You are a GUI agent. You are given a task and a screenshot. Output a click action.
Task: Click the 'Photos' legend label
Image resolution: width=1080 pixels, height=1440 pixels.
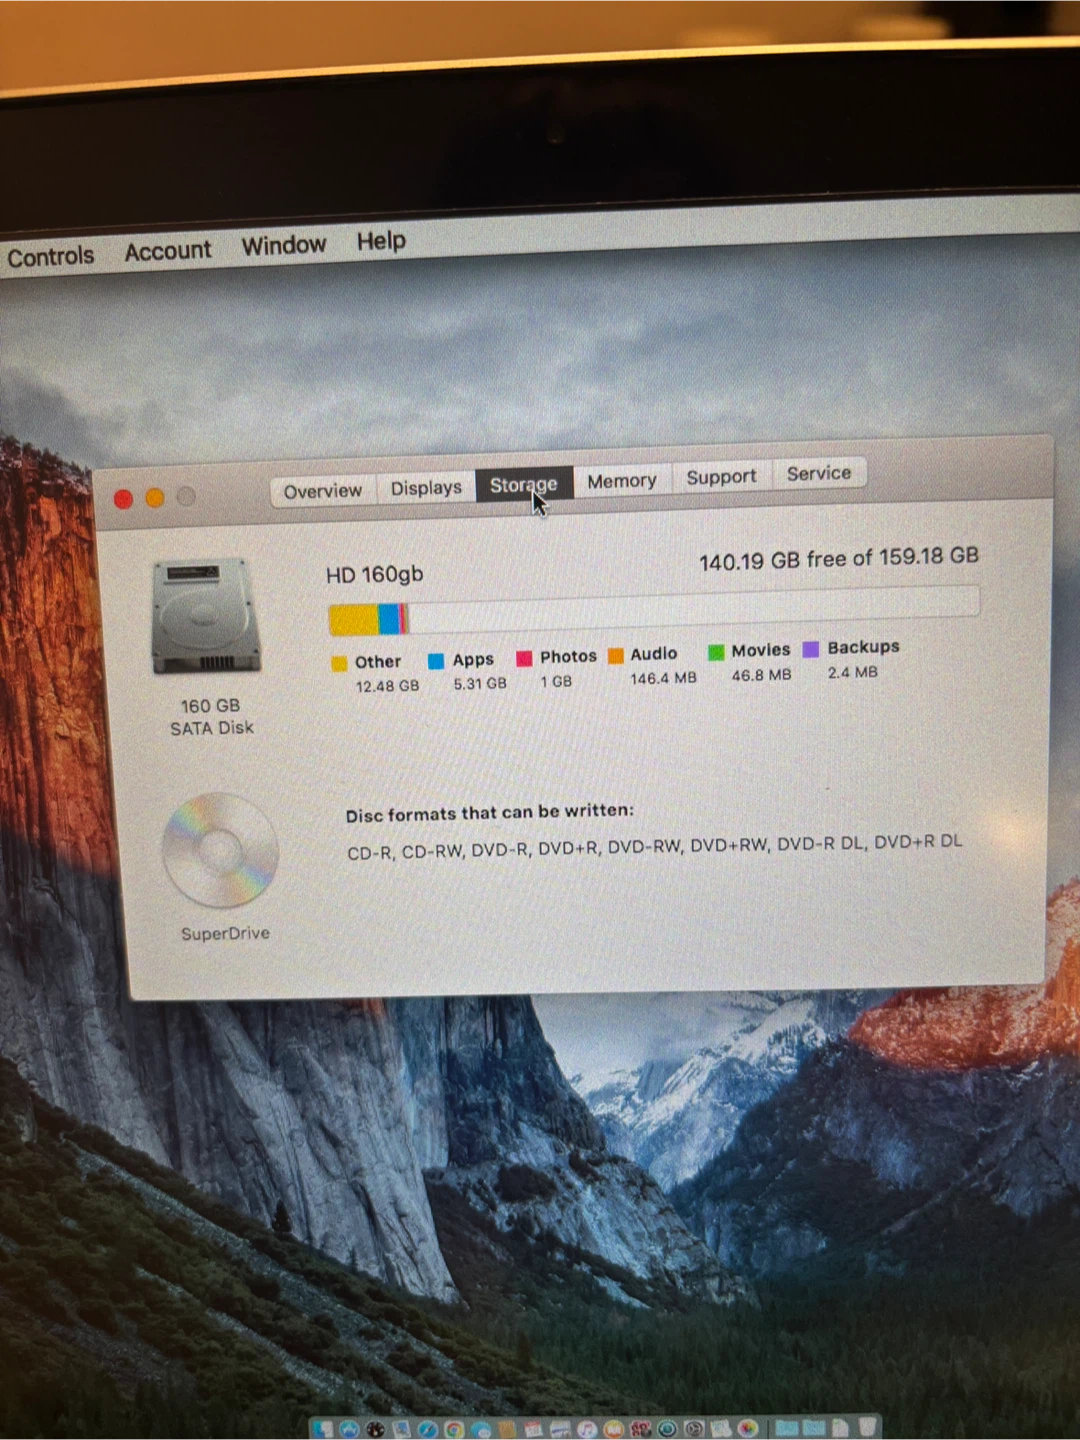[568, 657]
